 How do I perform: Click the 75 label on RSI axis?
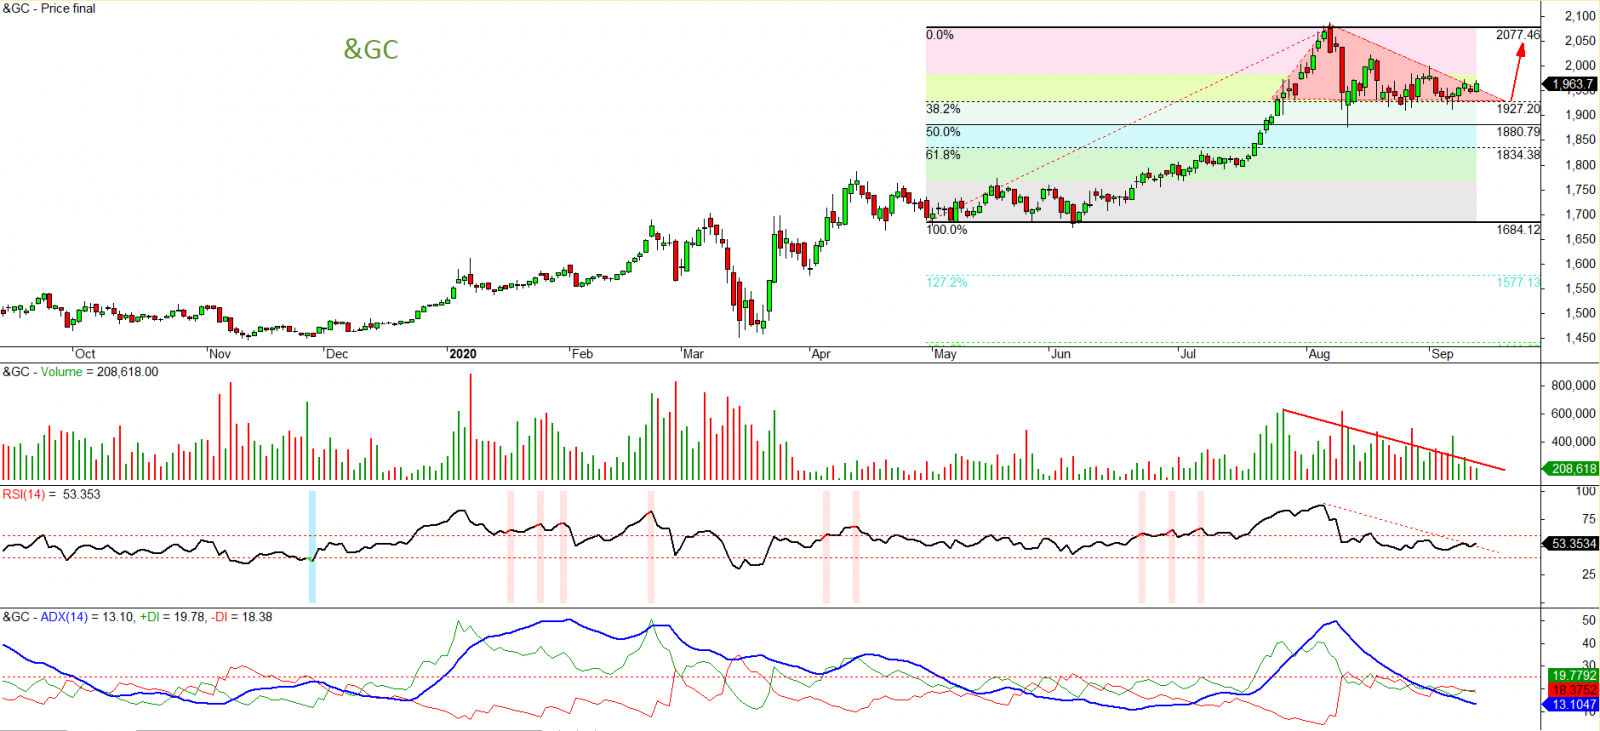(x=1589, y=519)
